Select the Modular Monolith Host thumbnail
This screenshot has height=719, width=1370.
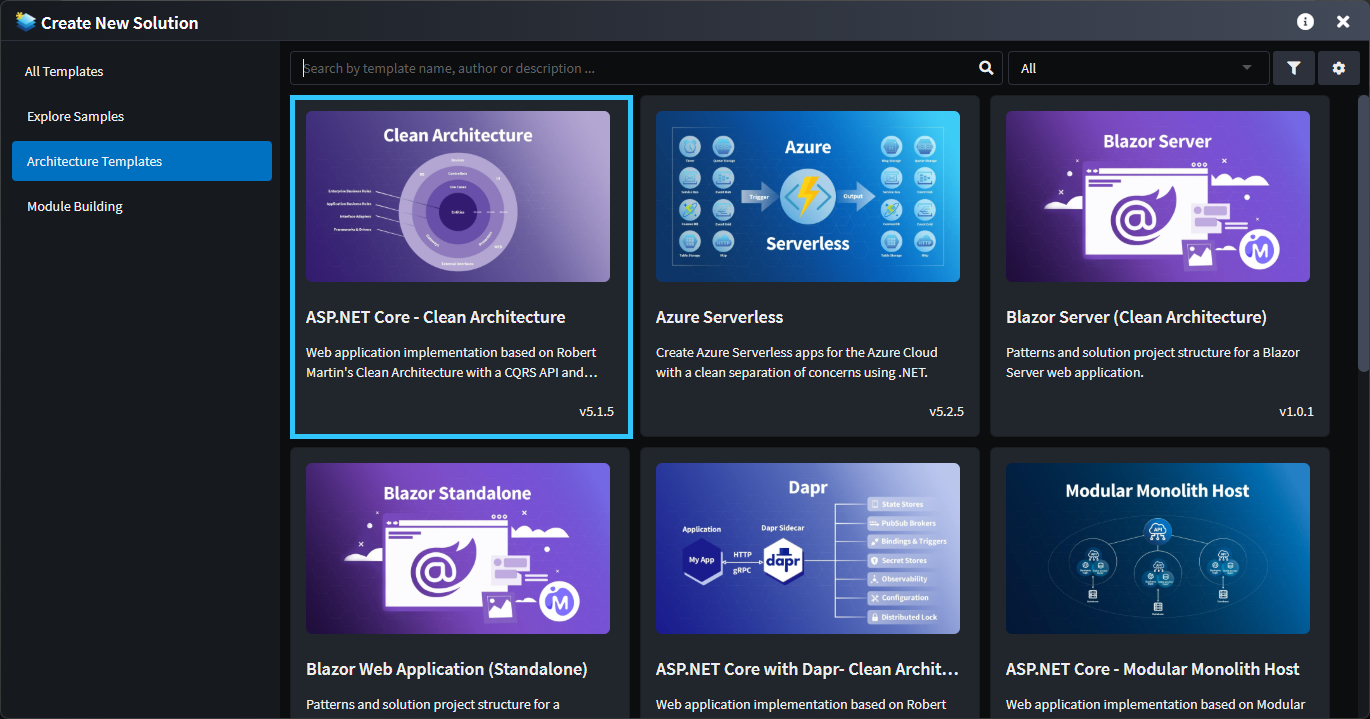coord(1158,548)
